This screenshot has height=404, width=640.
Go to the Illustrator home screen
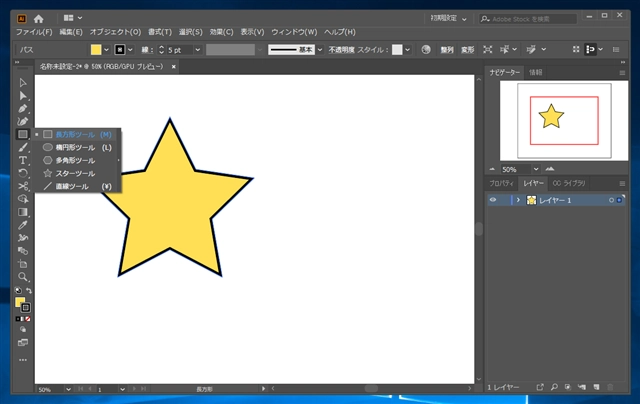click(39, 19)
